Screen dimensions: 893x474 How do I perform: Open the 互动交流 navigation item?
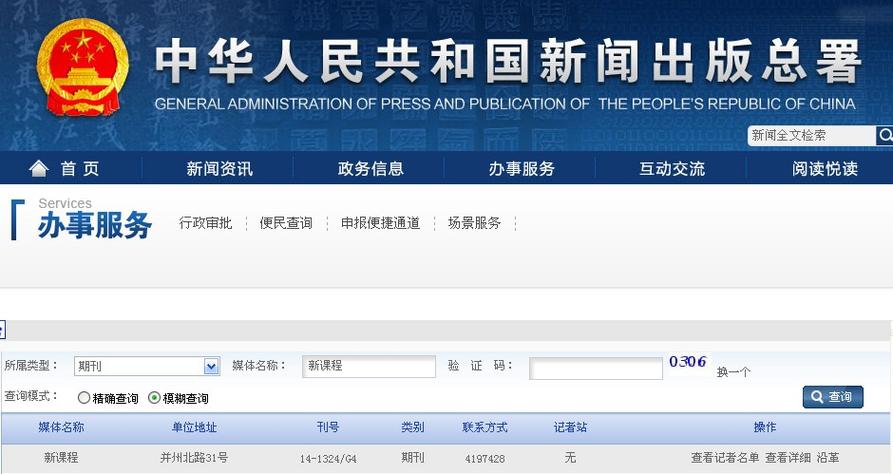click(x=672, y=169)
